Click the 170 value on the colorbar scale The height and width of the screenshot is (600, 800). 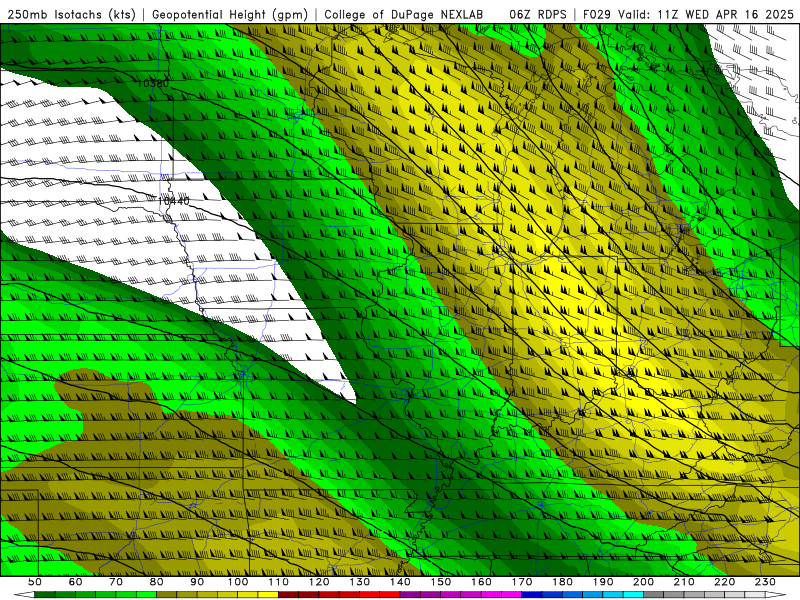click(522, 582)
